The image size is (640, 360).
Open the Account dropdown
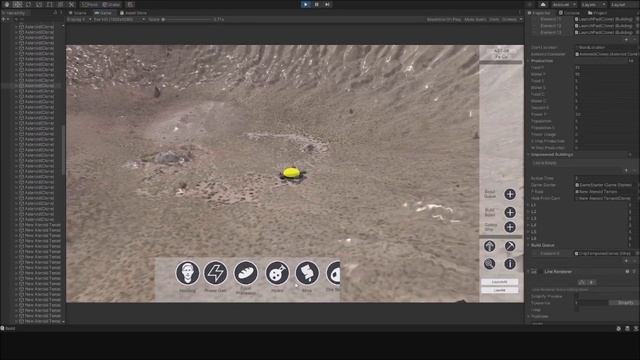pos(564,4)
